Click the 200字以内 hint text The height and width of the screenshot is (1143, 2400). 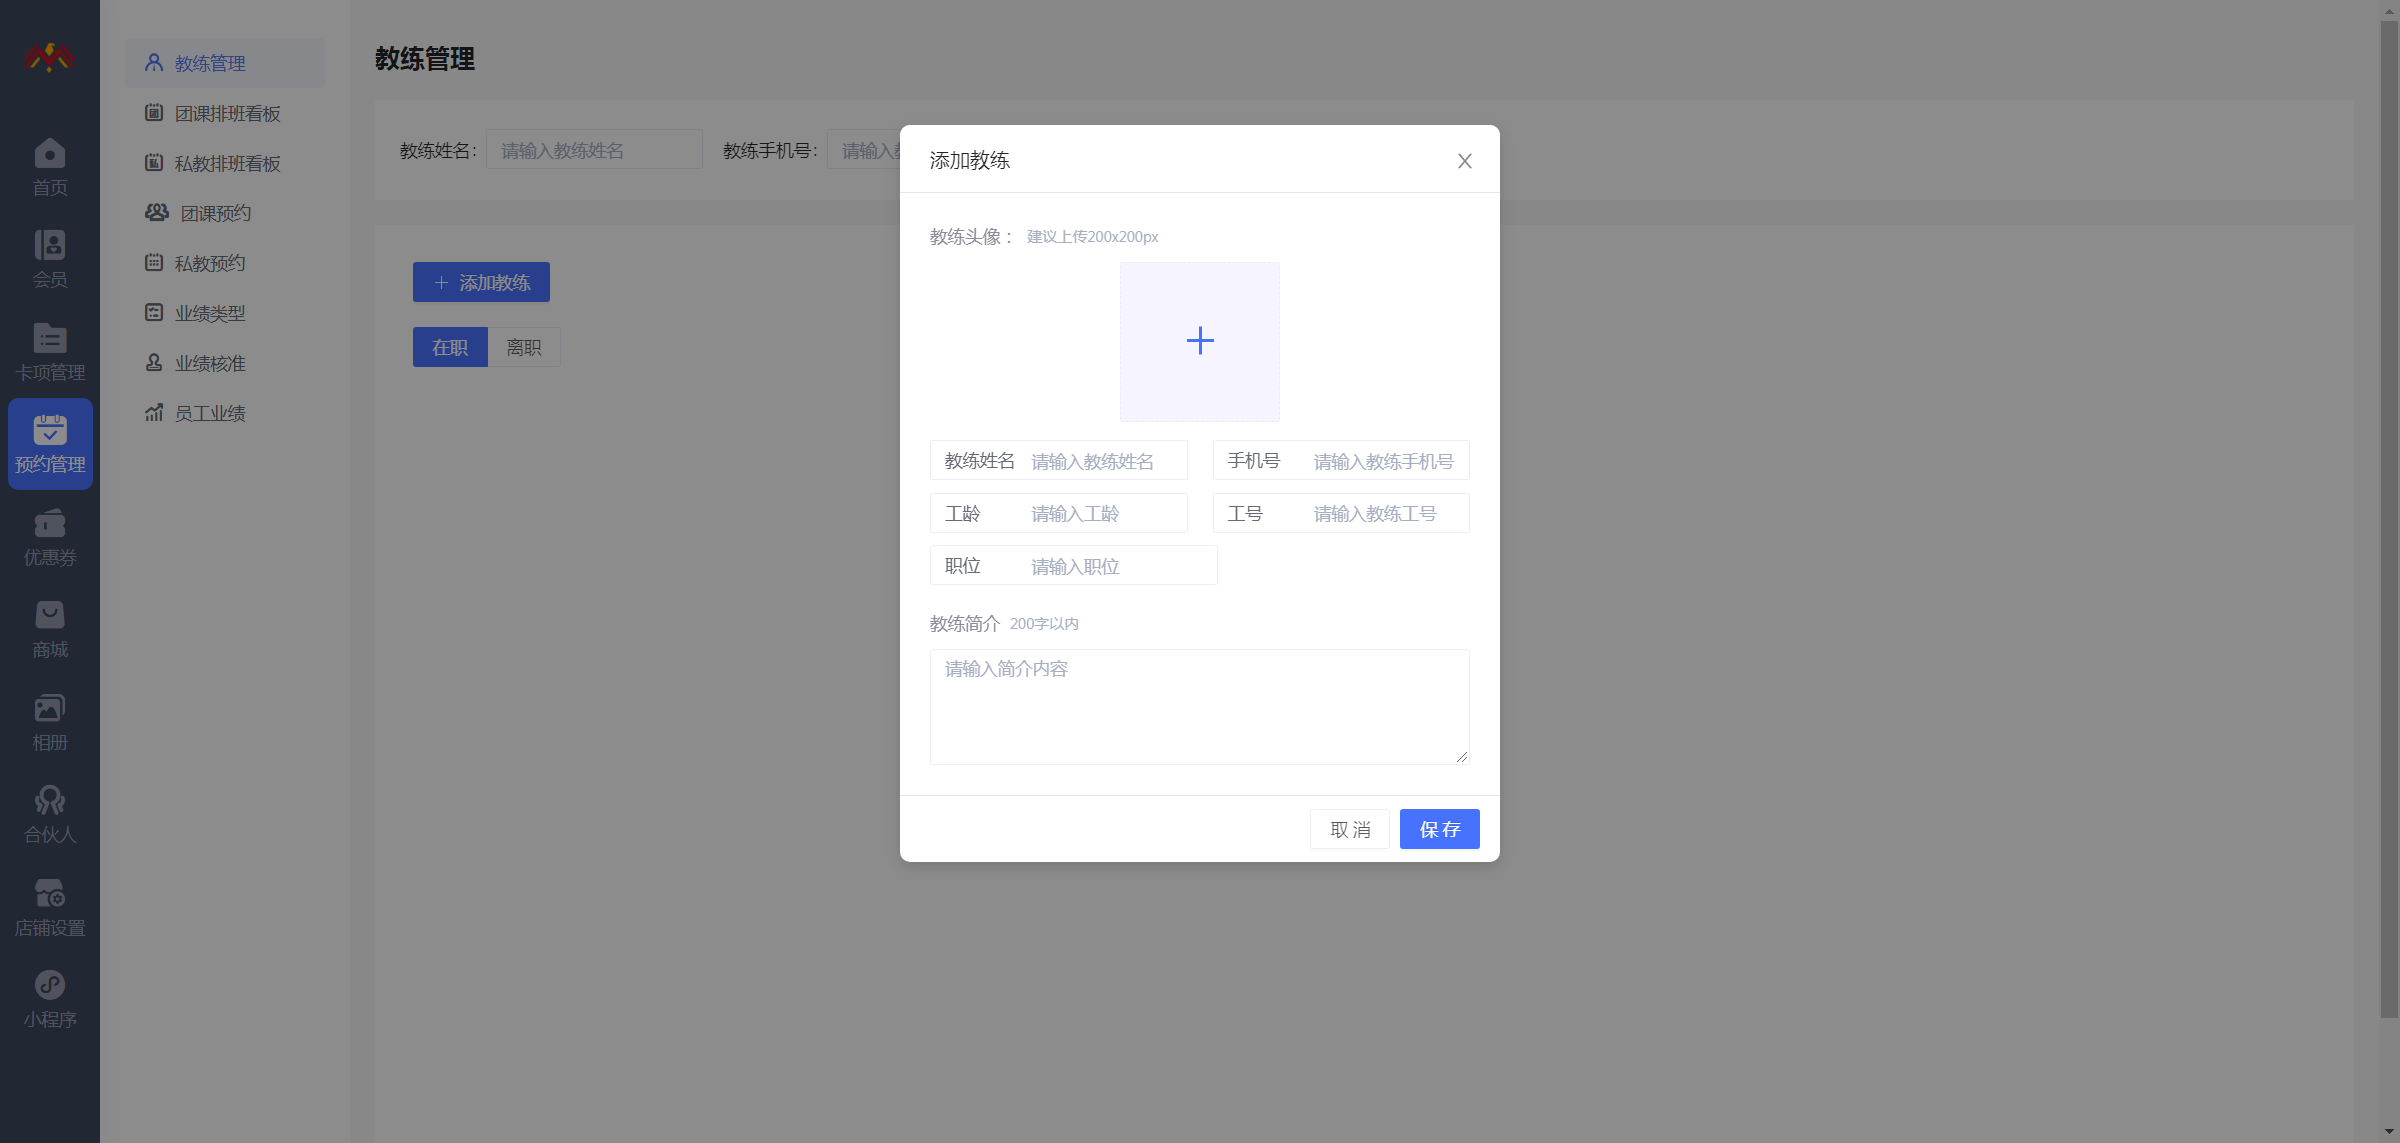(1044, 624)
